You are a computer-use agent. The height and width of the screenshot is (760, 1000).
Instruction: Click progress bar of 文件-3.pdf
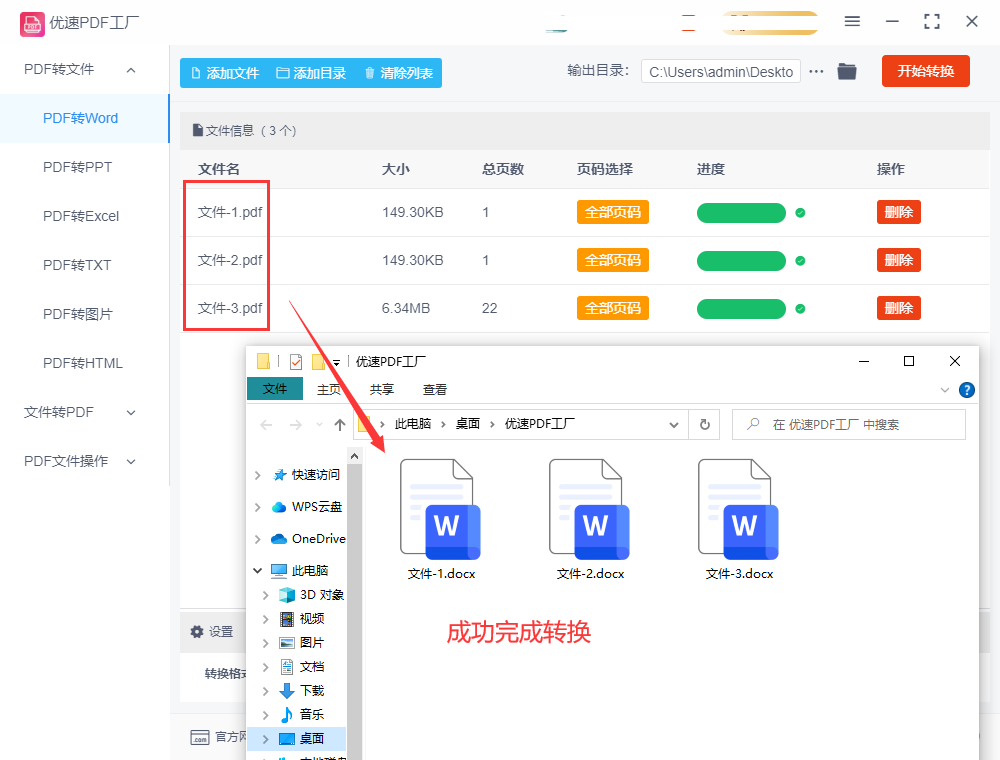741,309
